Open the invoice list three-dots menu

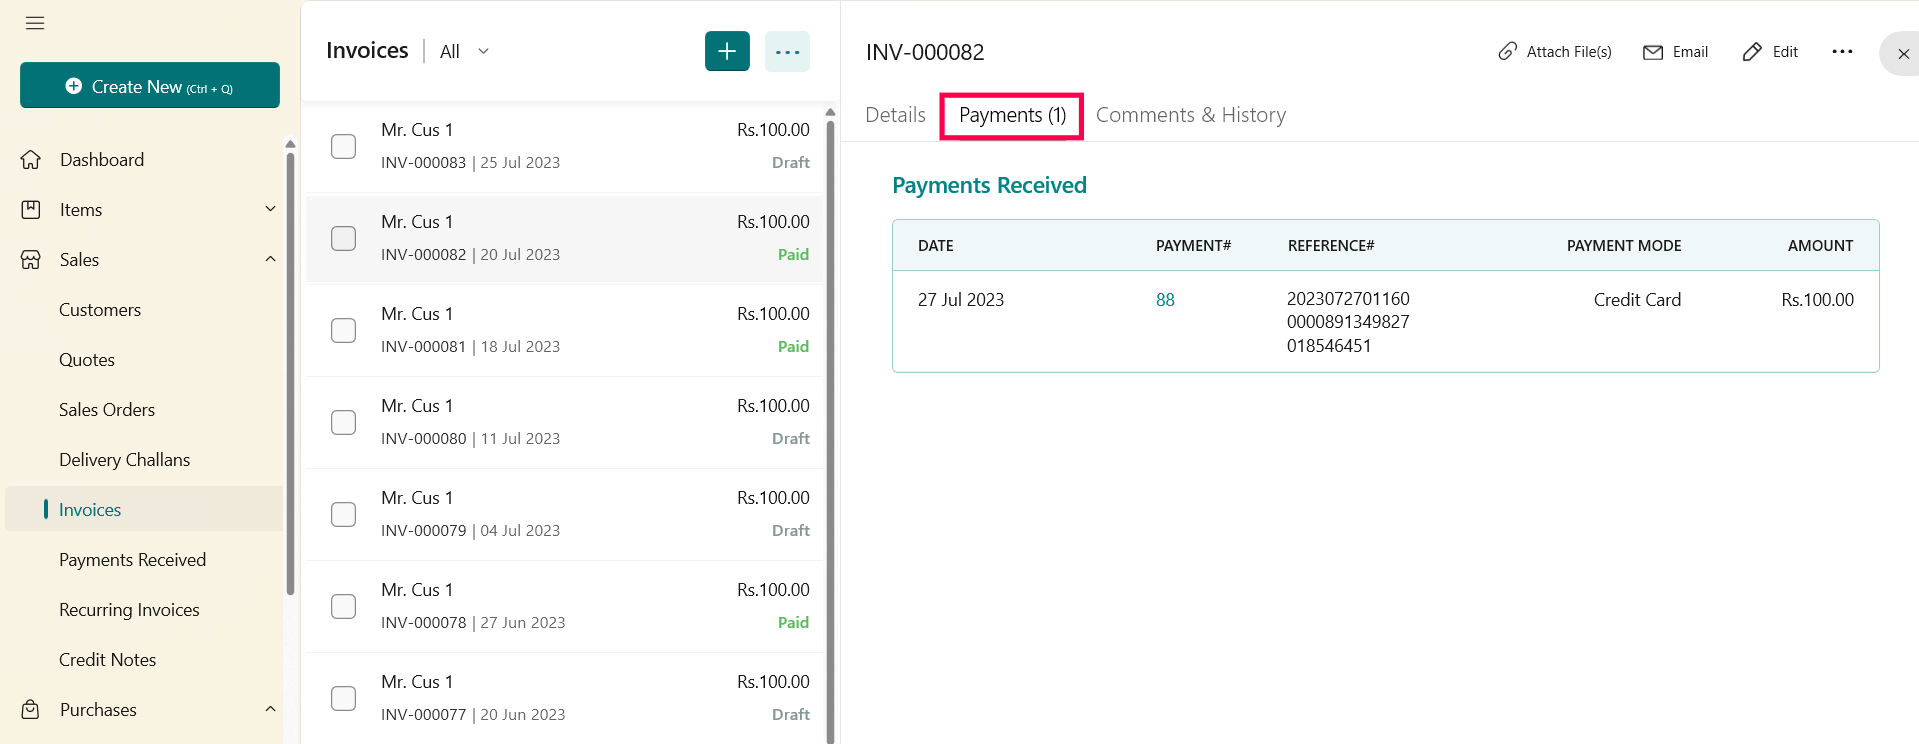[x=787, y=51]
